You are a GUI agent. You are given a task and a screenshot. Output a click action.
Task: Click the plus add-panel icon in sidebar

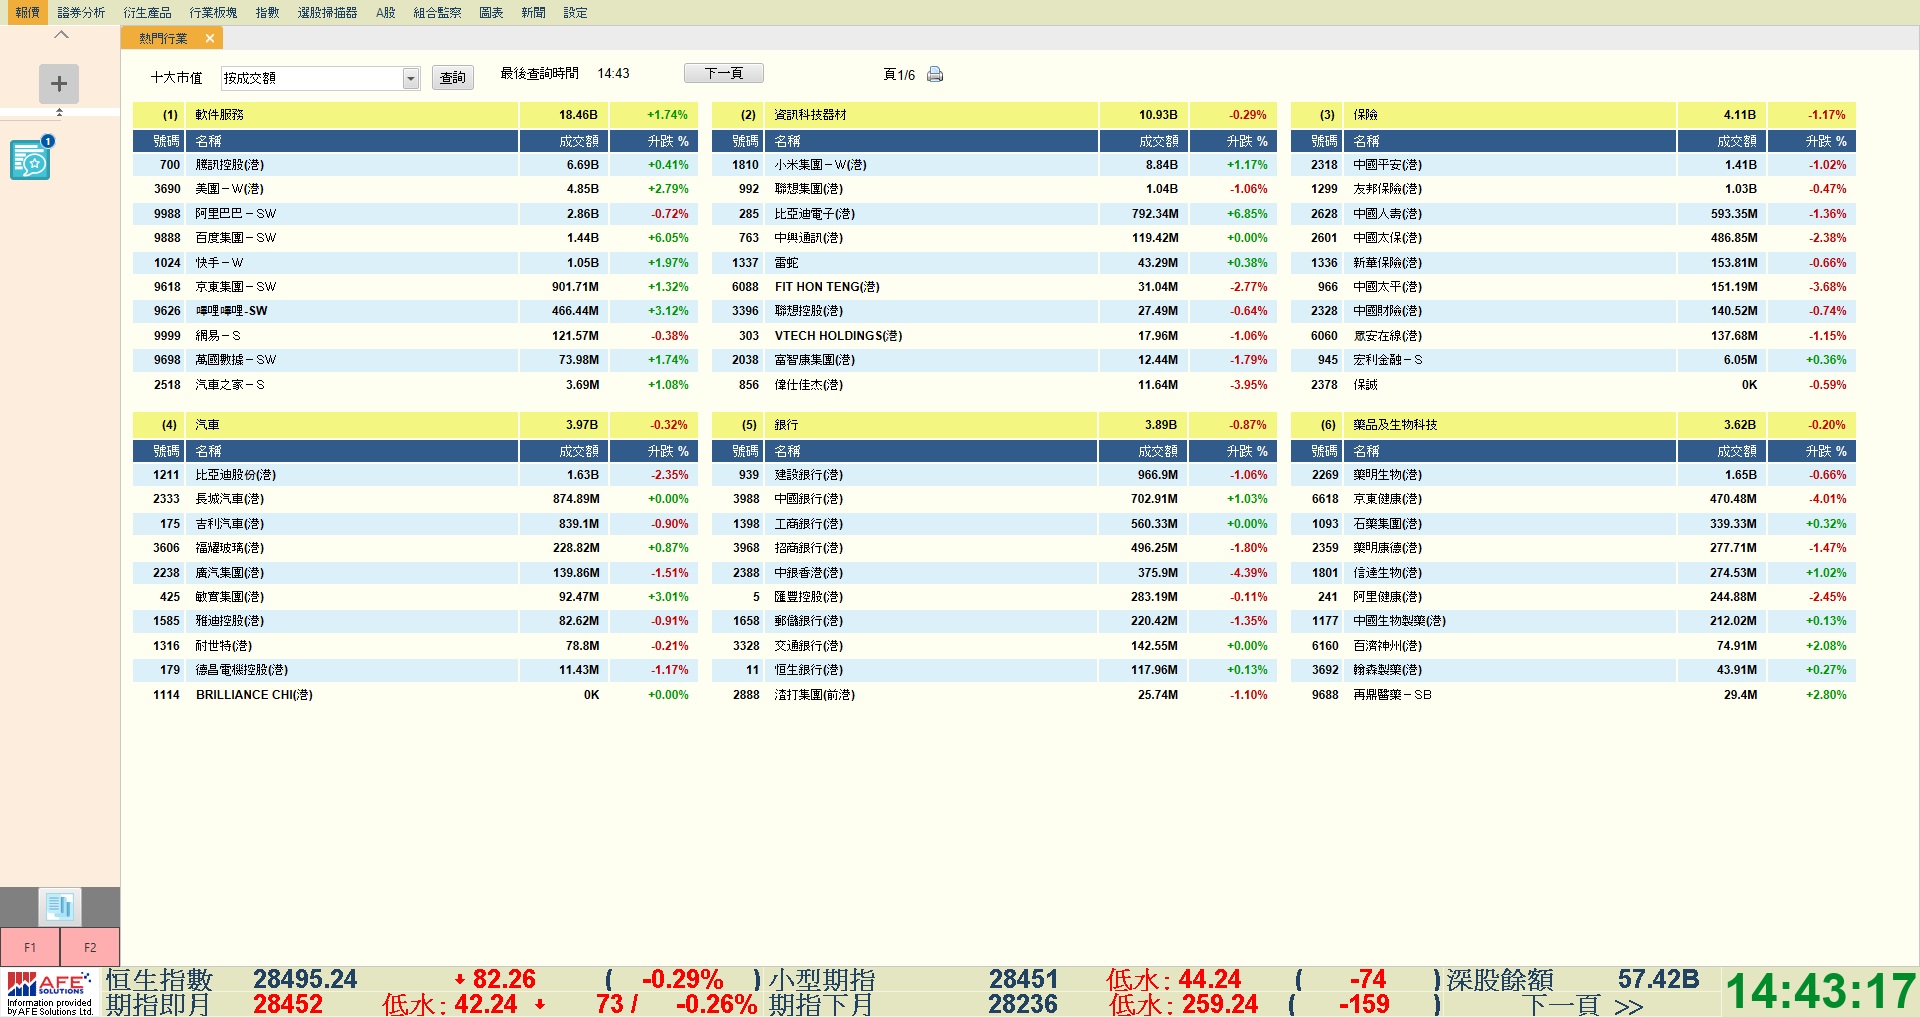pos(59,84)
